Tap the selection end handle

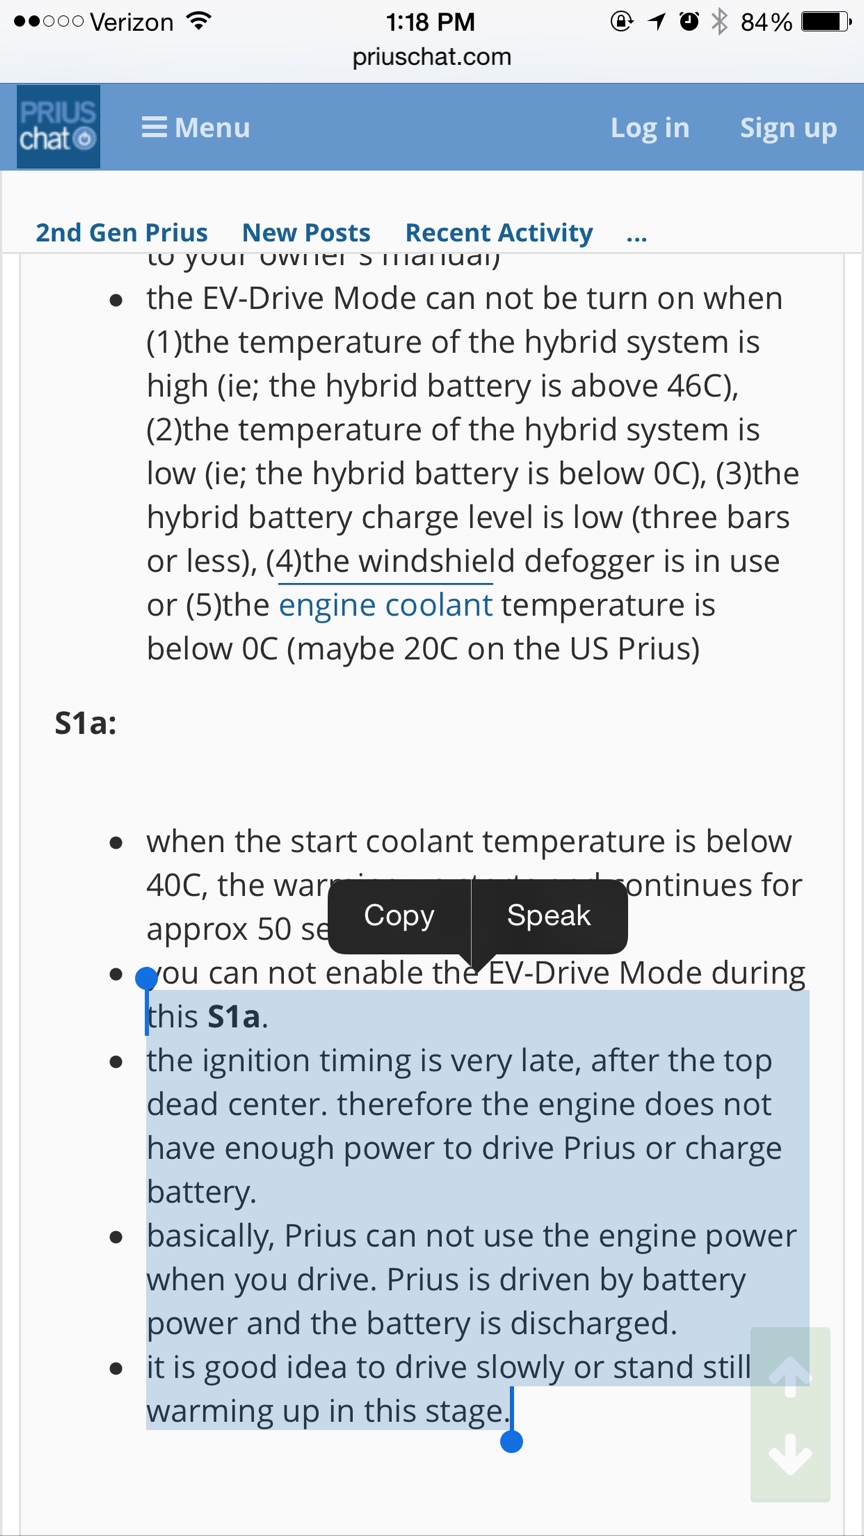(x=511, y=1441)
